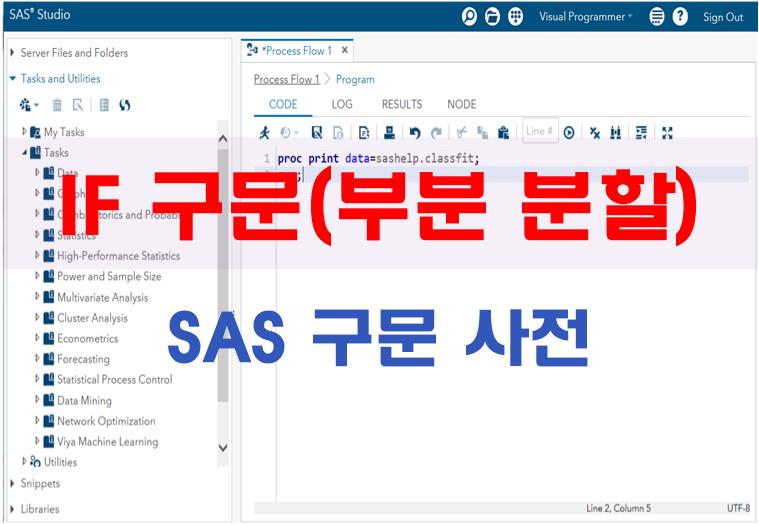Expand the Utilities tree node
The width and height of the screenshot is (759, 524).
24,461
